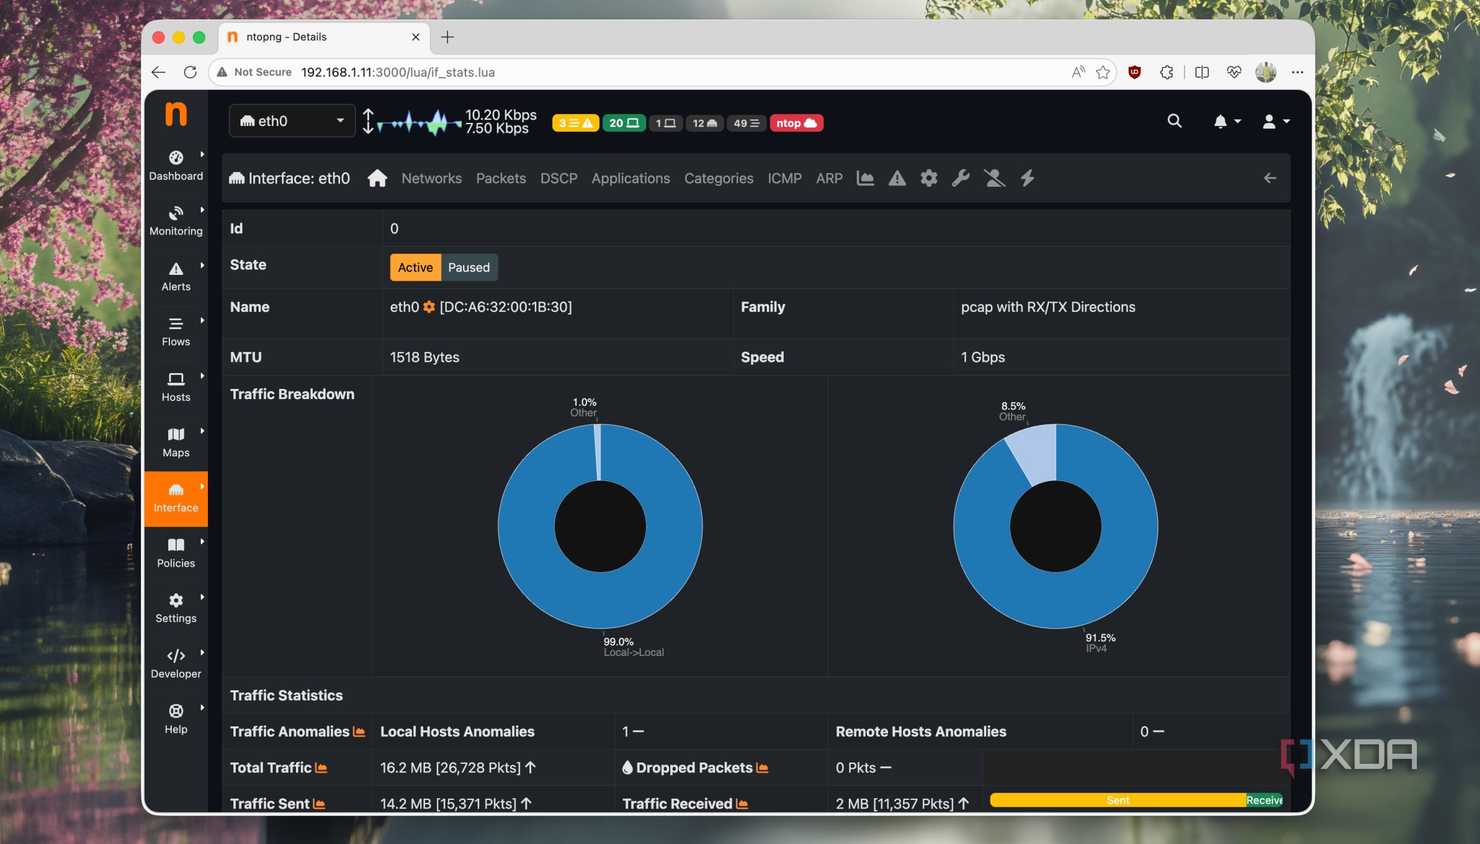Open the Traffic Anomalies chart icon
Screen dimensions: 1480x844
(359, 732)
